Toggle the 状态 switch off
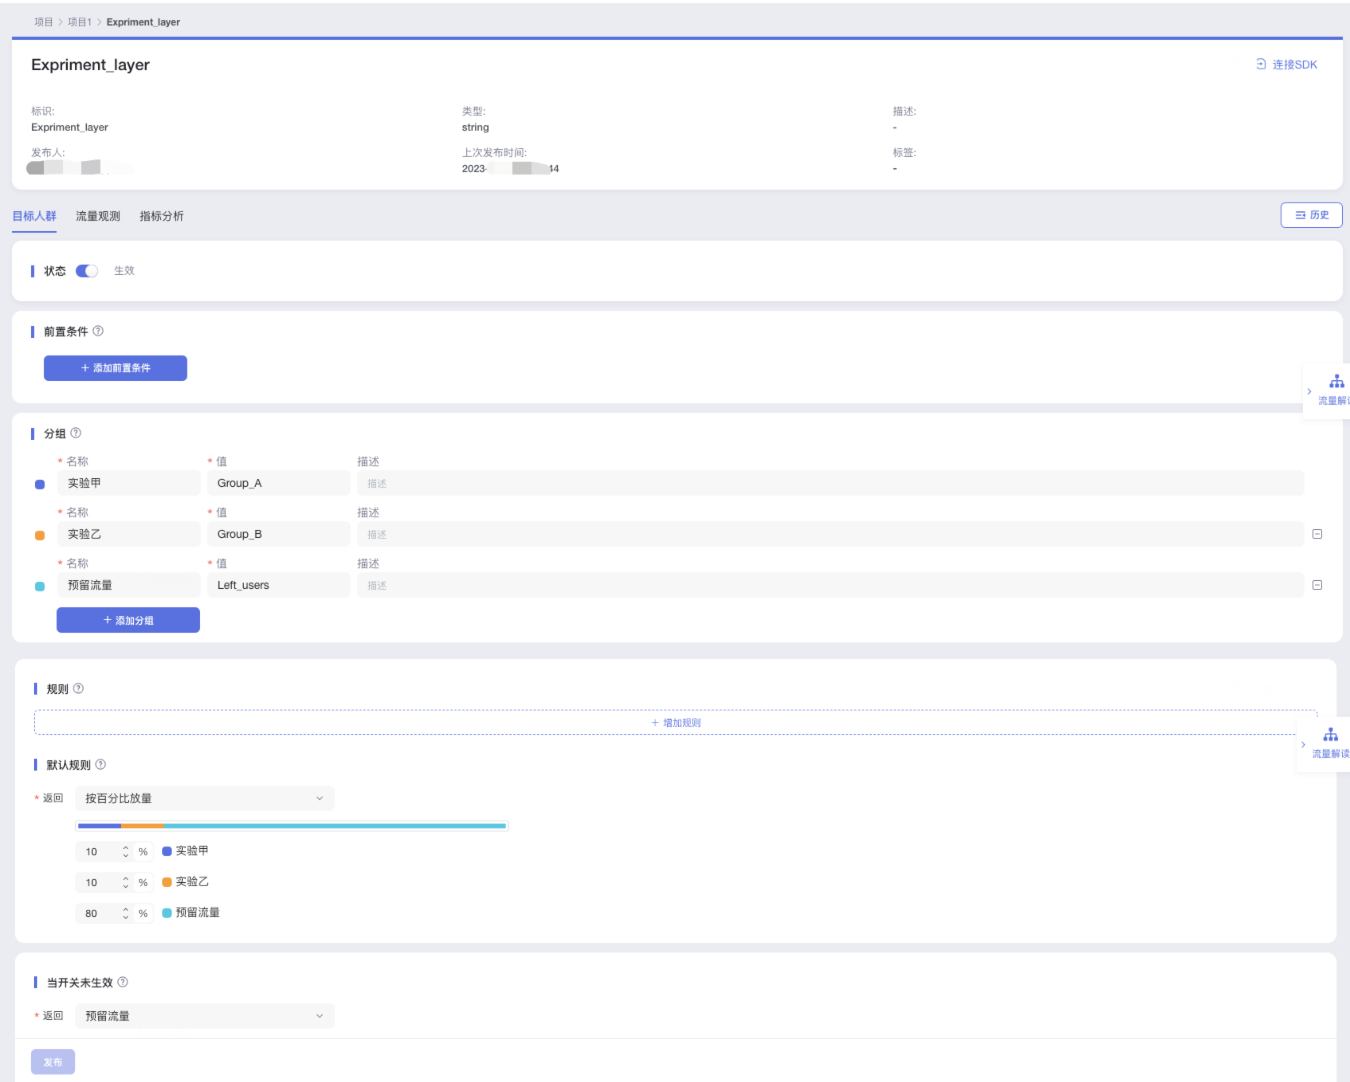 87,271
